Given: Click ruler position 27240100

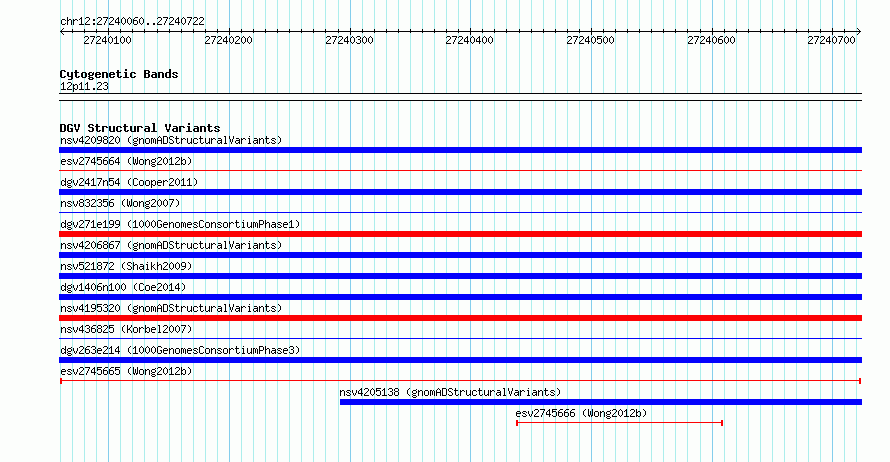Looking at the screenshot, I should pos(107,40).
